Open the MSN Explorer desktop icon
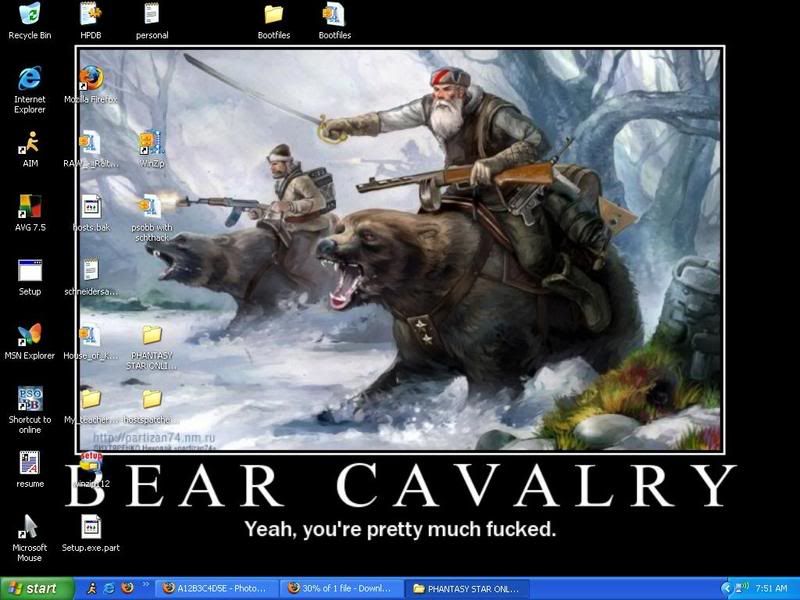The image size is (800, 600). pos(30,335)
